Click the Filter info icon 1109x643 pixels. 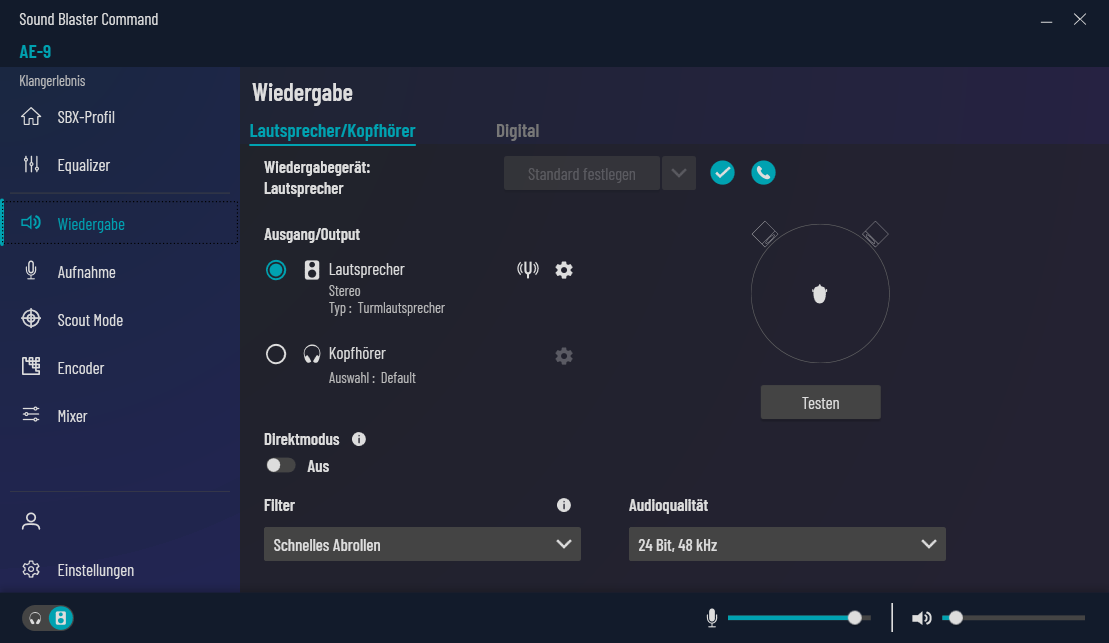pos(564,505)
